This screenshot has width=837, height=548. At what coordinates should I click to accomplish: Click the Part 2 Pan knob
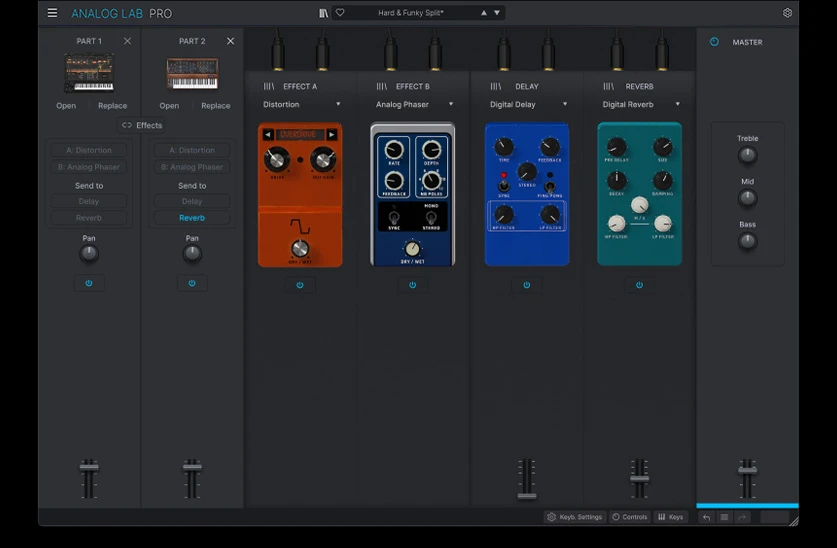[192, 254]
